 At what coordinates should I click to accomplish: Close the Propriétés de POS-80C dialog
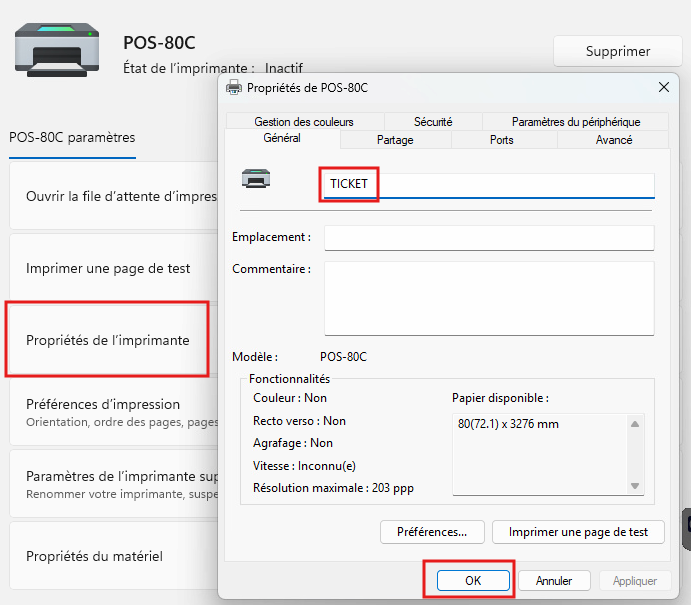pos(663,87)
